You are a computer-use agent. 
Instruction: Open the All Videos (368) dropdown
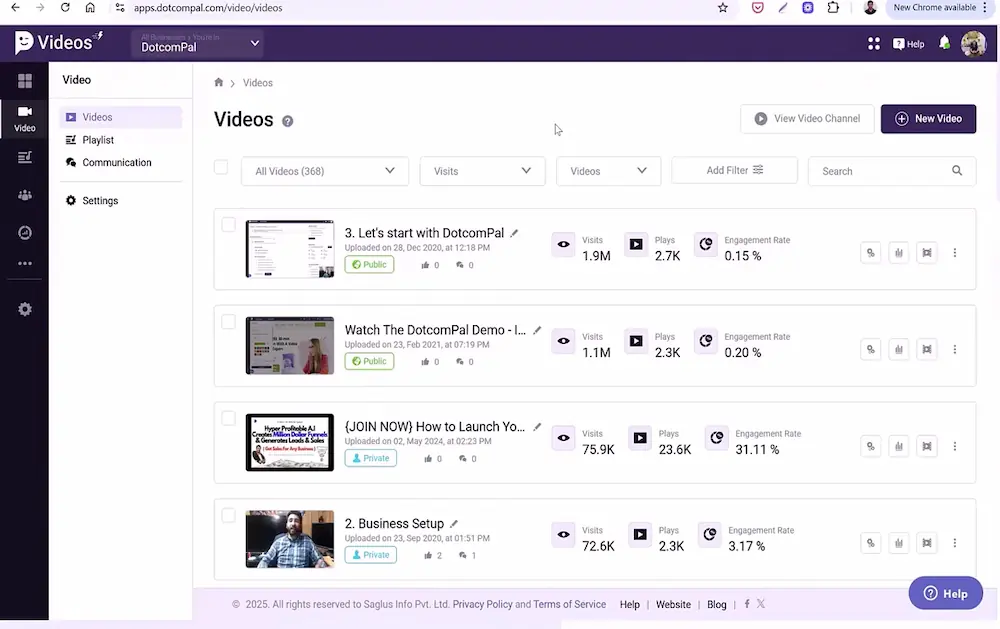click(x=324, y=170)
